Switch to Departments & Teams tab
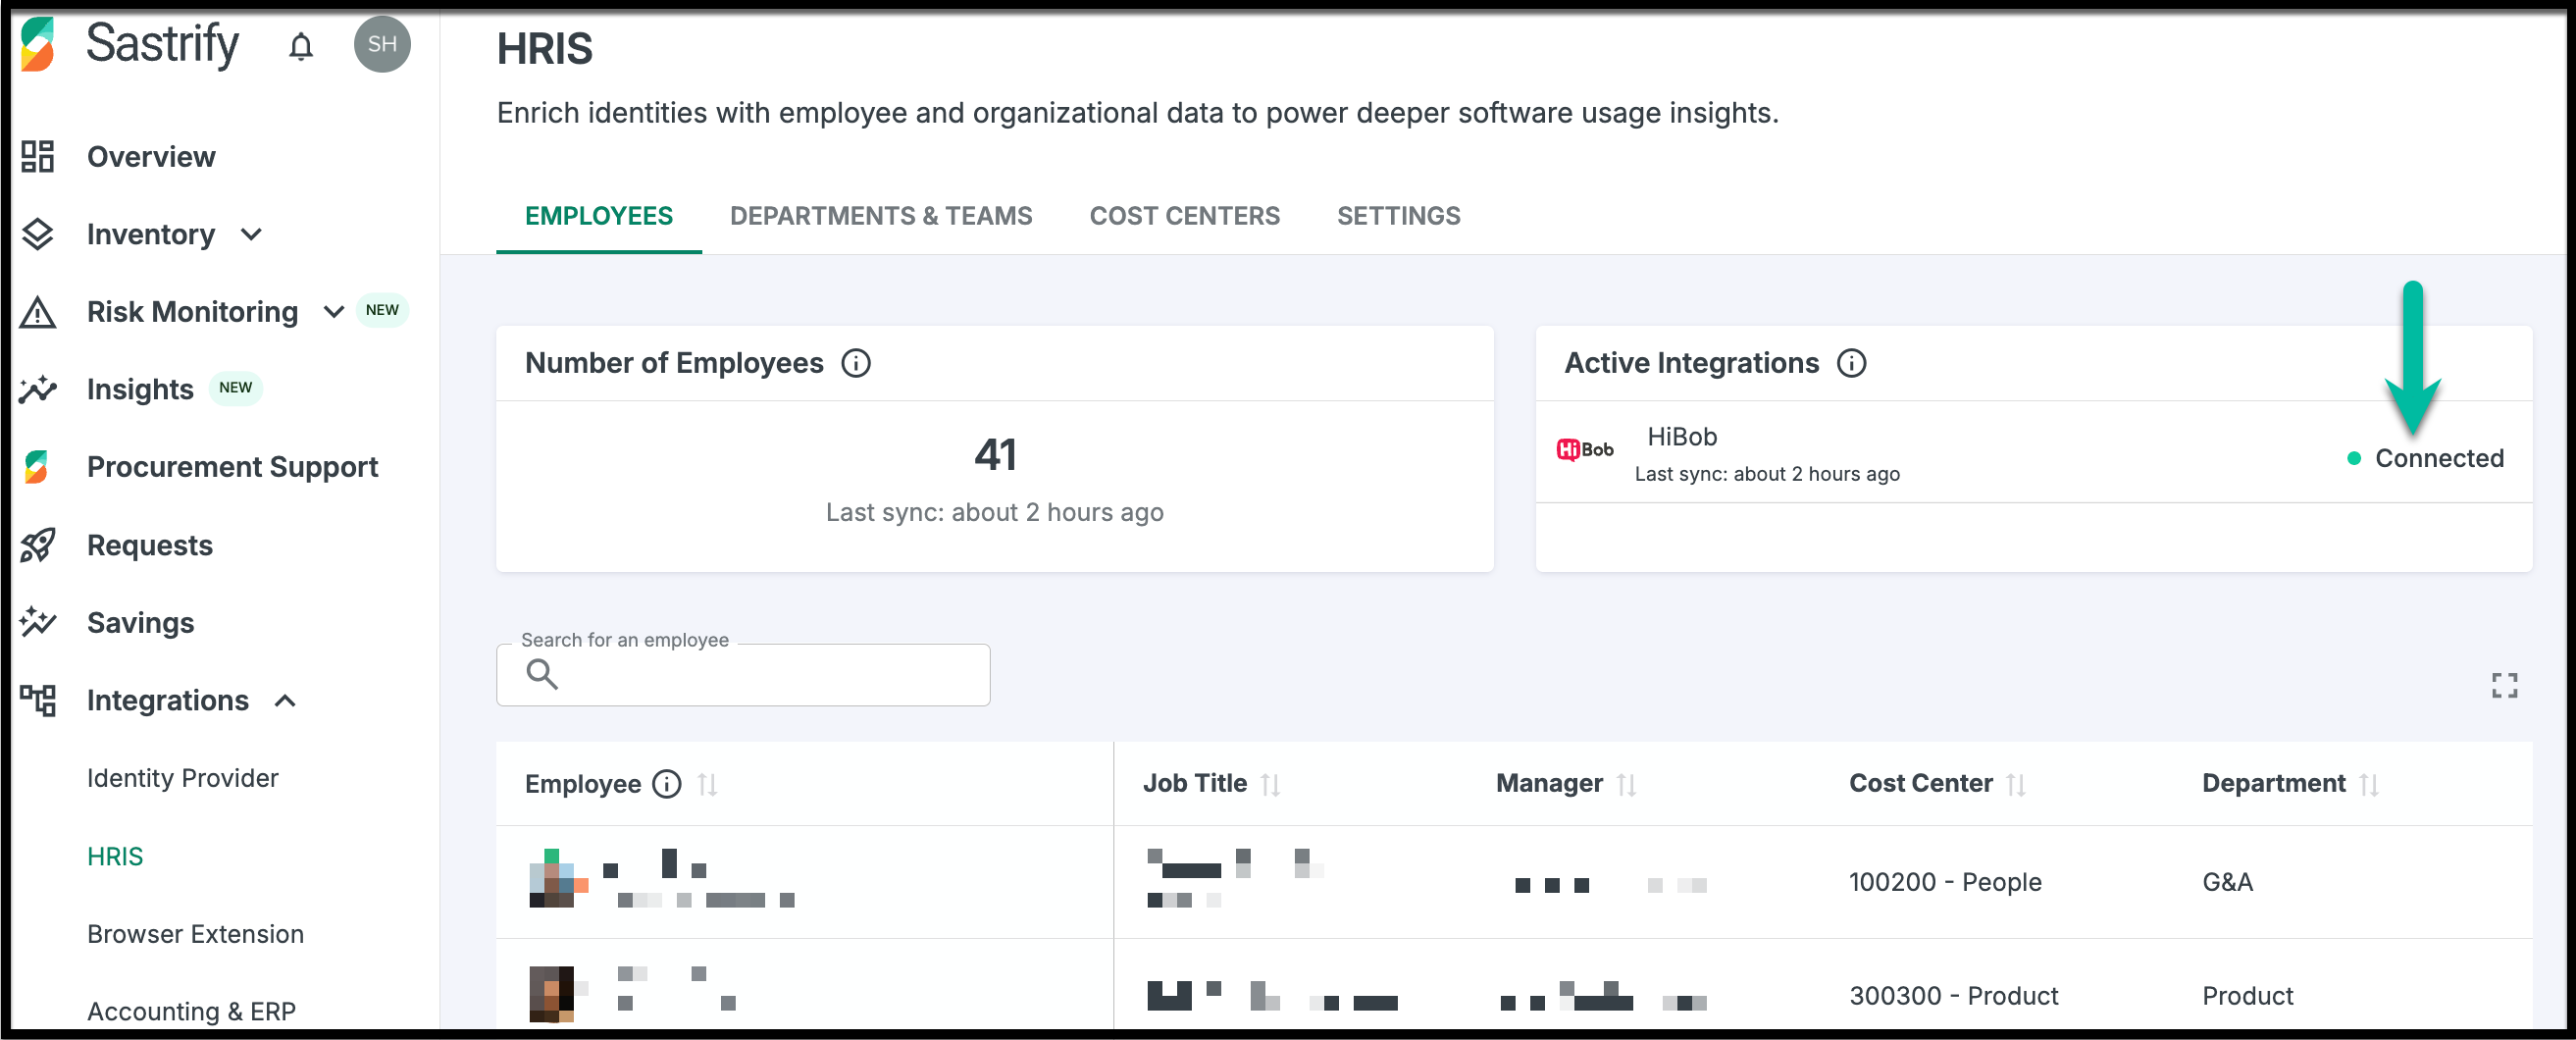The image size is (2576, 1040). [x=880, y=216]
